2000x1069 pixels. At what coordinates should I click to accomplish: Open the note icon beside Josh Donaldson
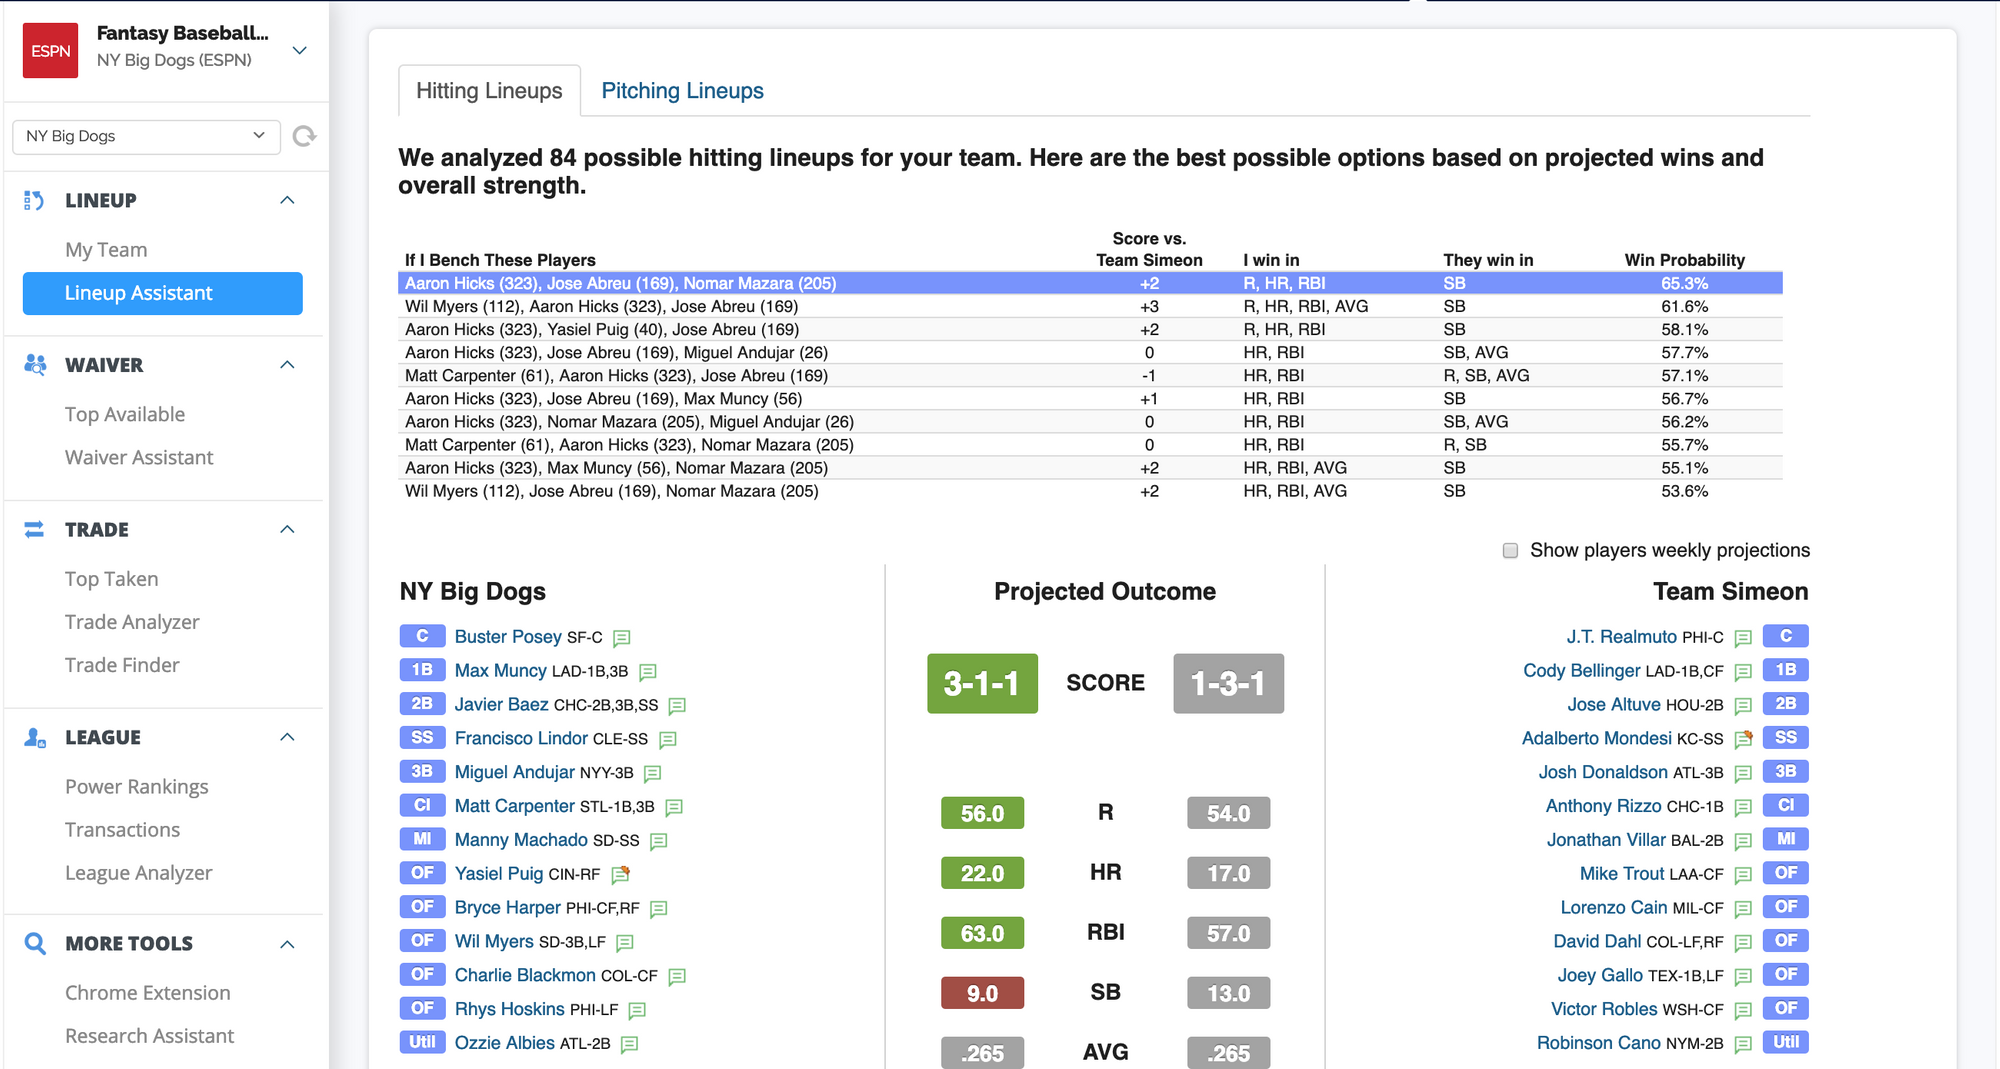click(x=1743, y=773)
